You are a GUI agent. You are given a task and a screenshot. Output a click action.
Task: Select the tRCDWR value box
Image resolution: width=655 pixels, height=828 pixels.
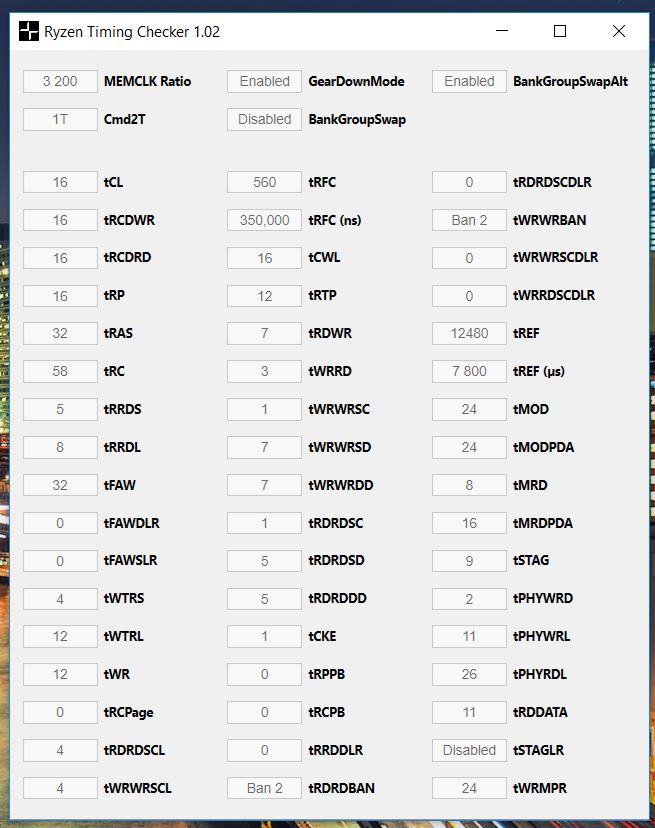click(x=60, y=220)
